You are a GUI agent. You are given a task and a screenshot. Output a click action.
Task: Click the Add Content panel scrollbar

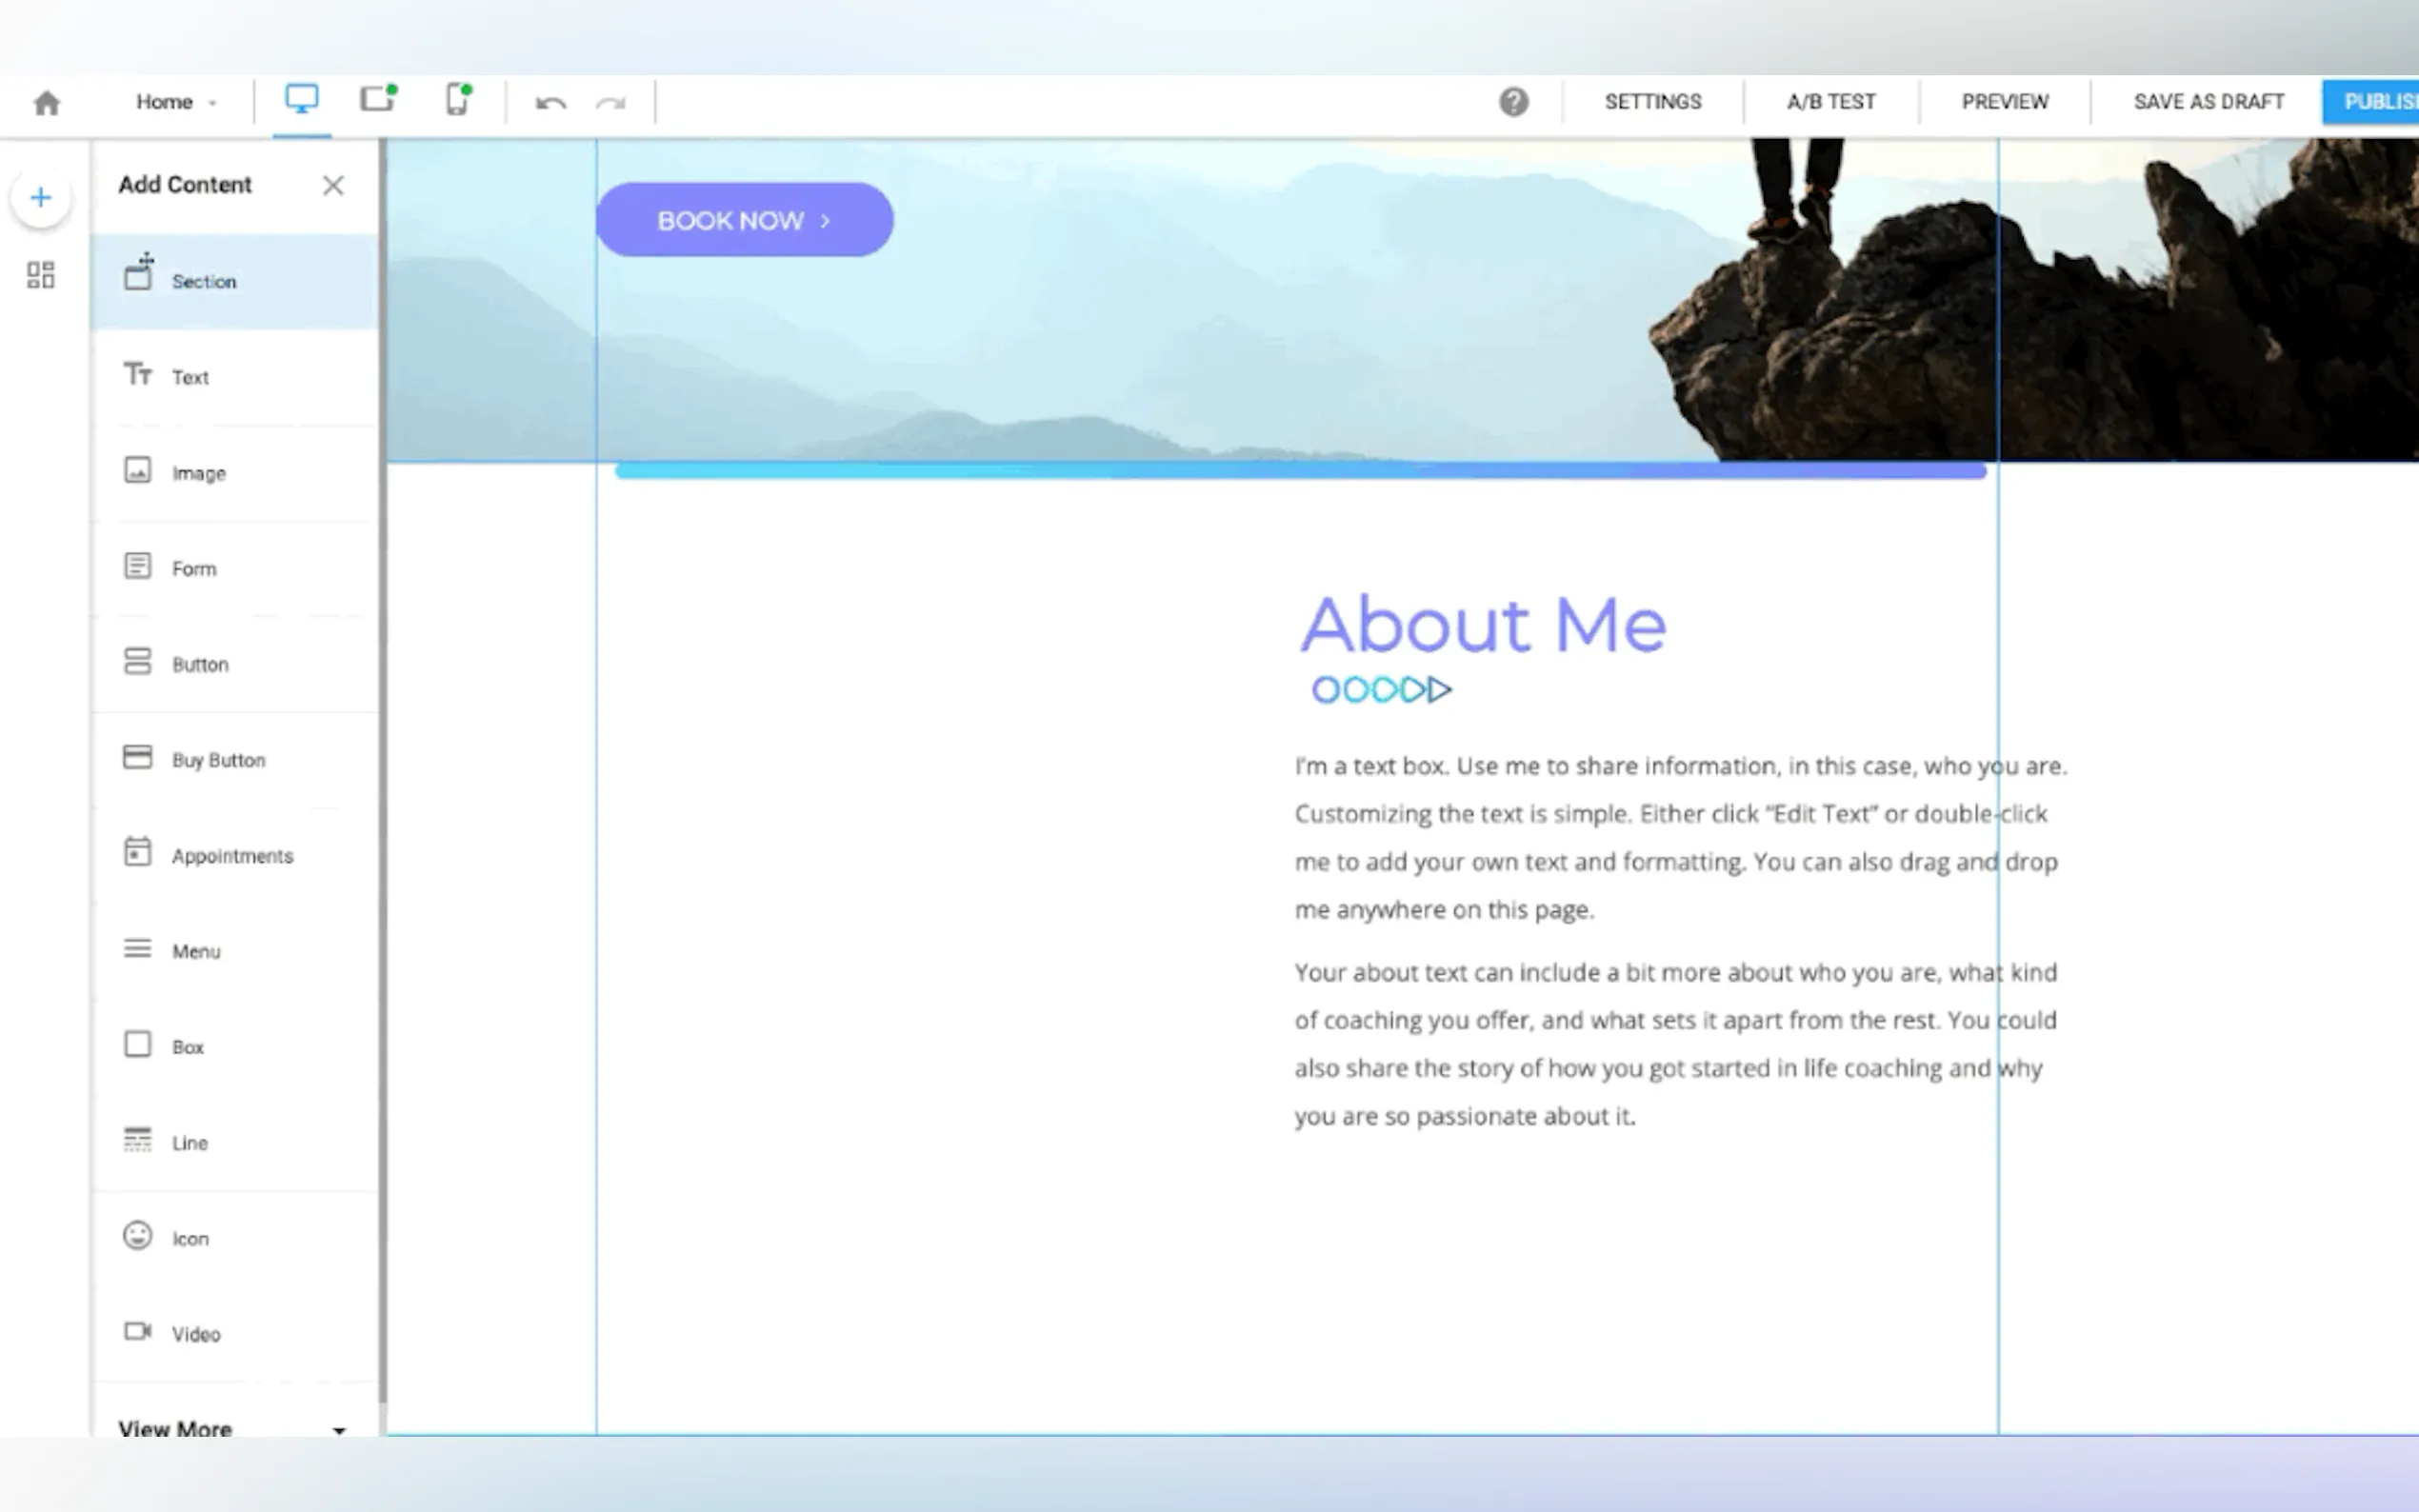[382, 770]
